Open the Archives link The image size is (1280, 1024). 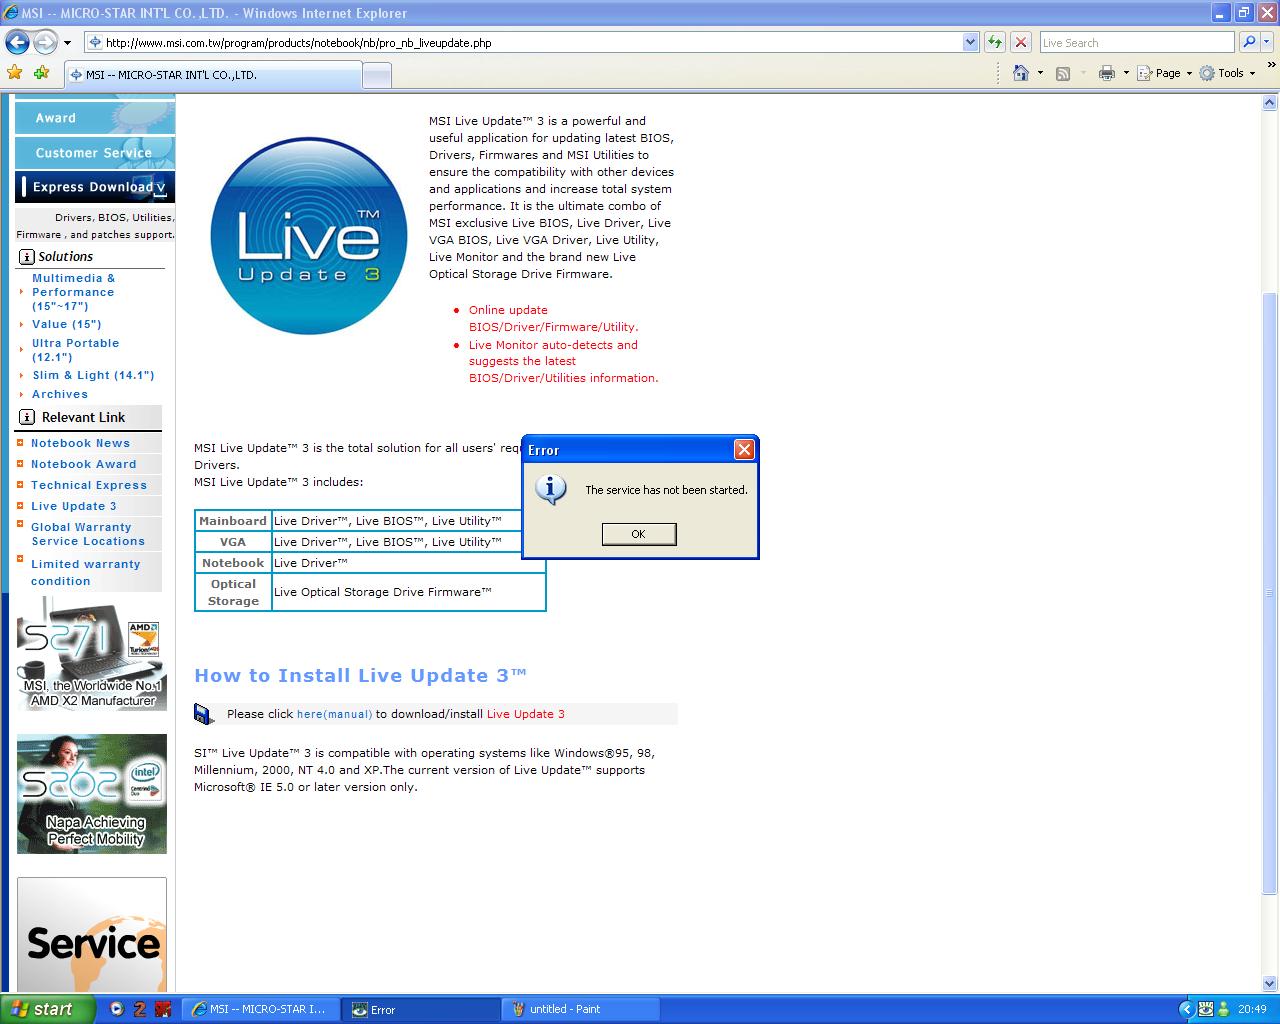tap(60, 394)
